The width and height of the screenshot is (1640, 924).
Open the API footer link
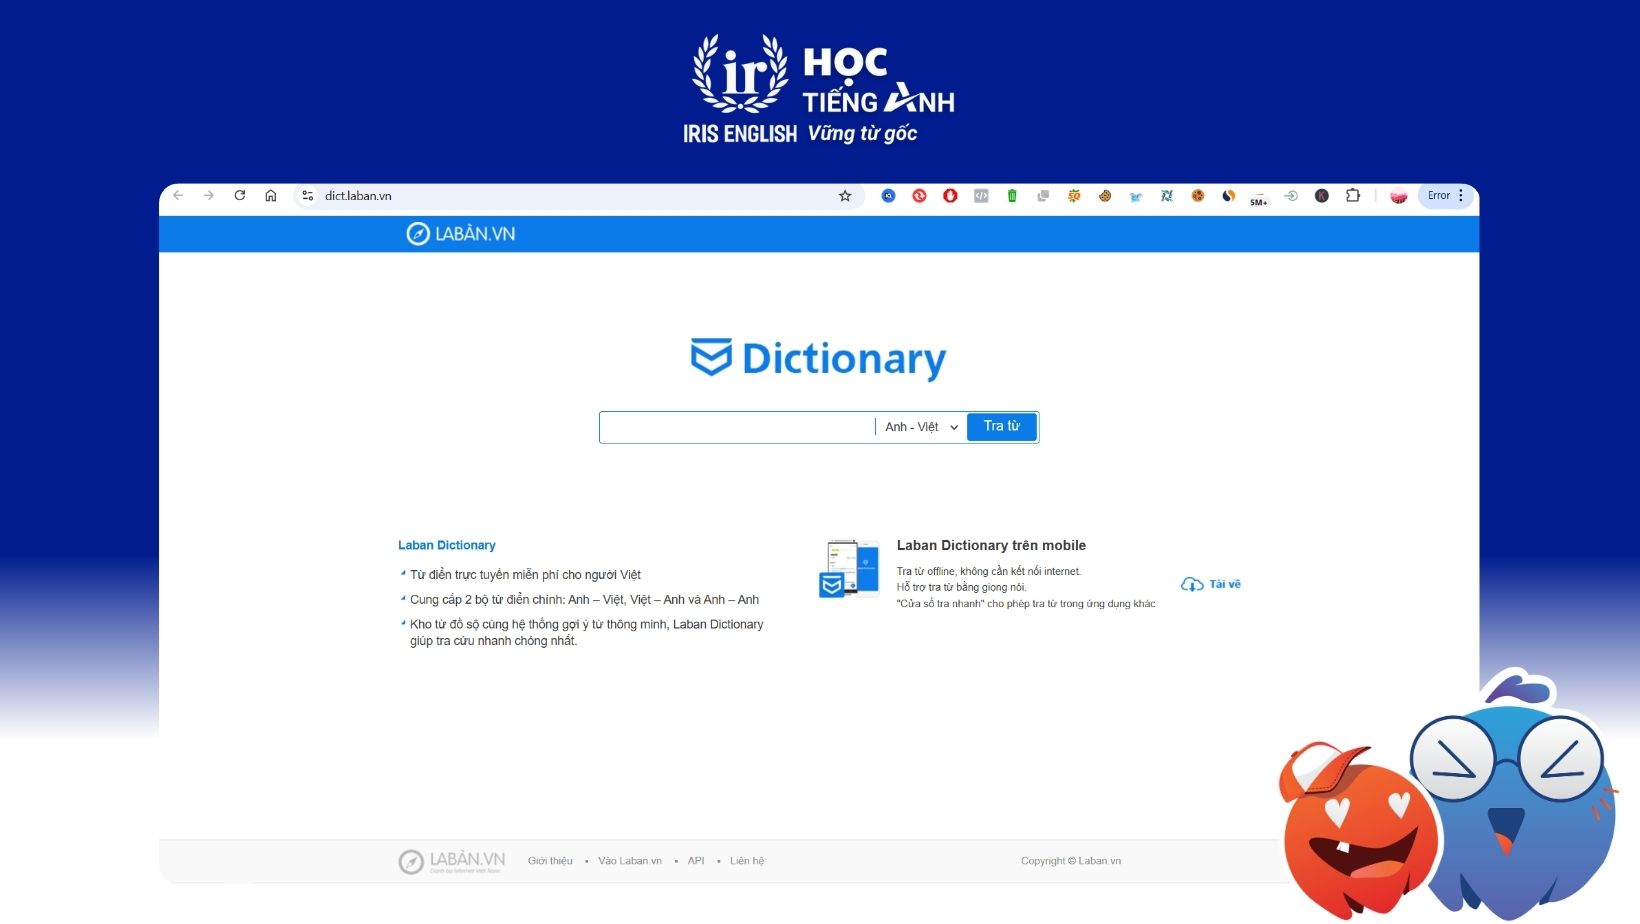point(696,861)
